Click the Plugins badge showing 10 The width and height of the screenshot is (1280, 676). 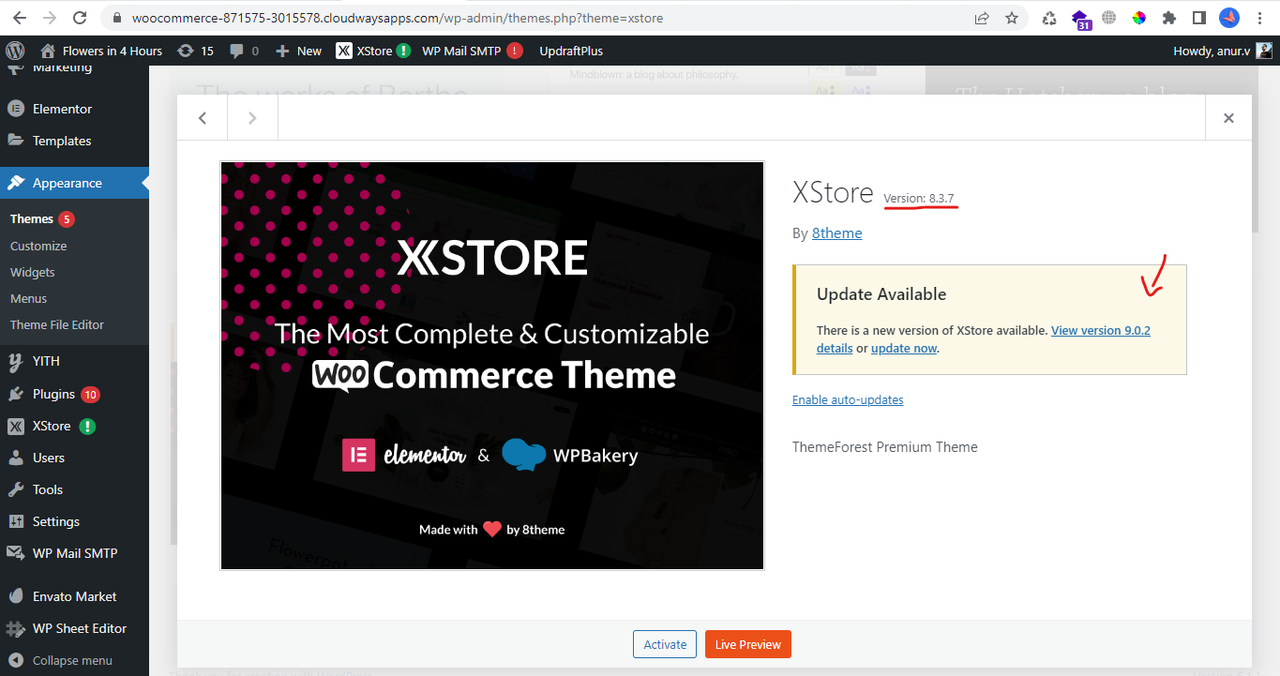tap(91, 394)
